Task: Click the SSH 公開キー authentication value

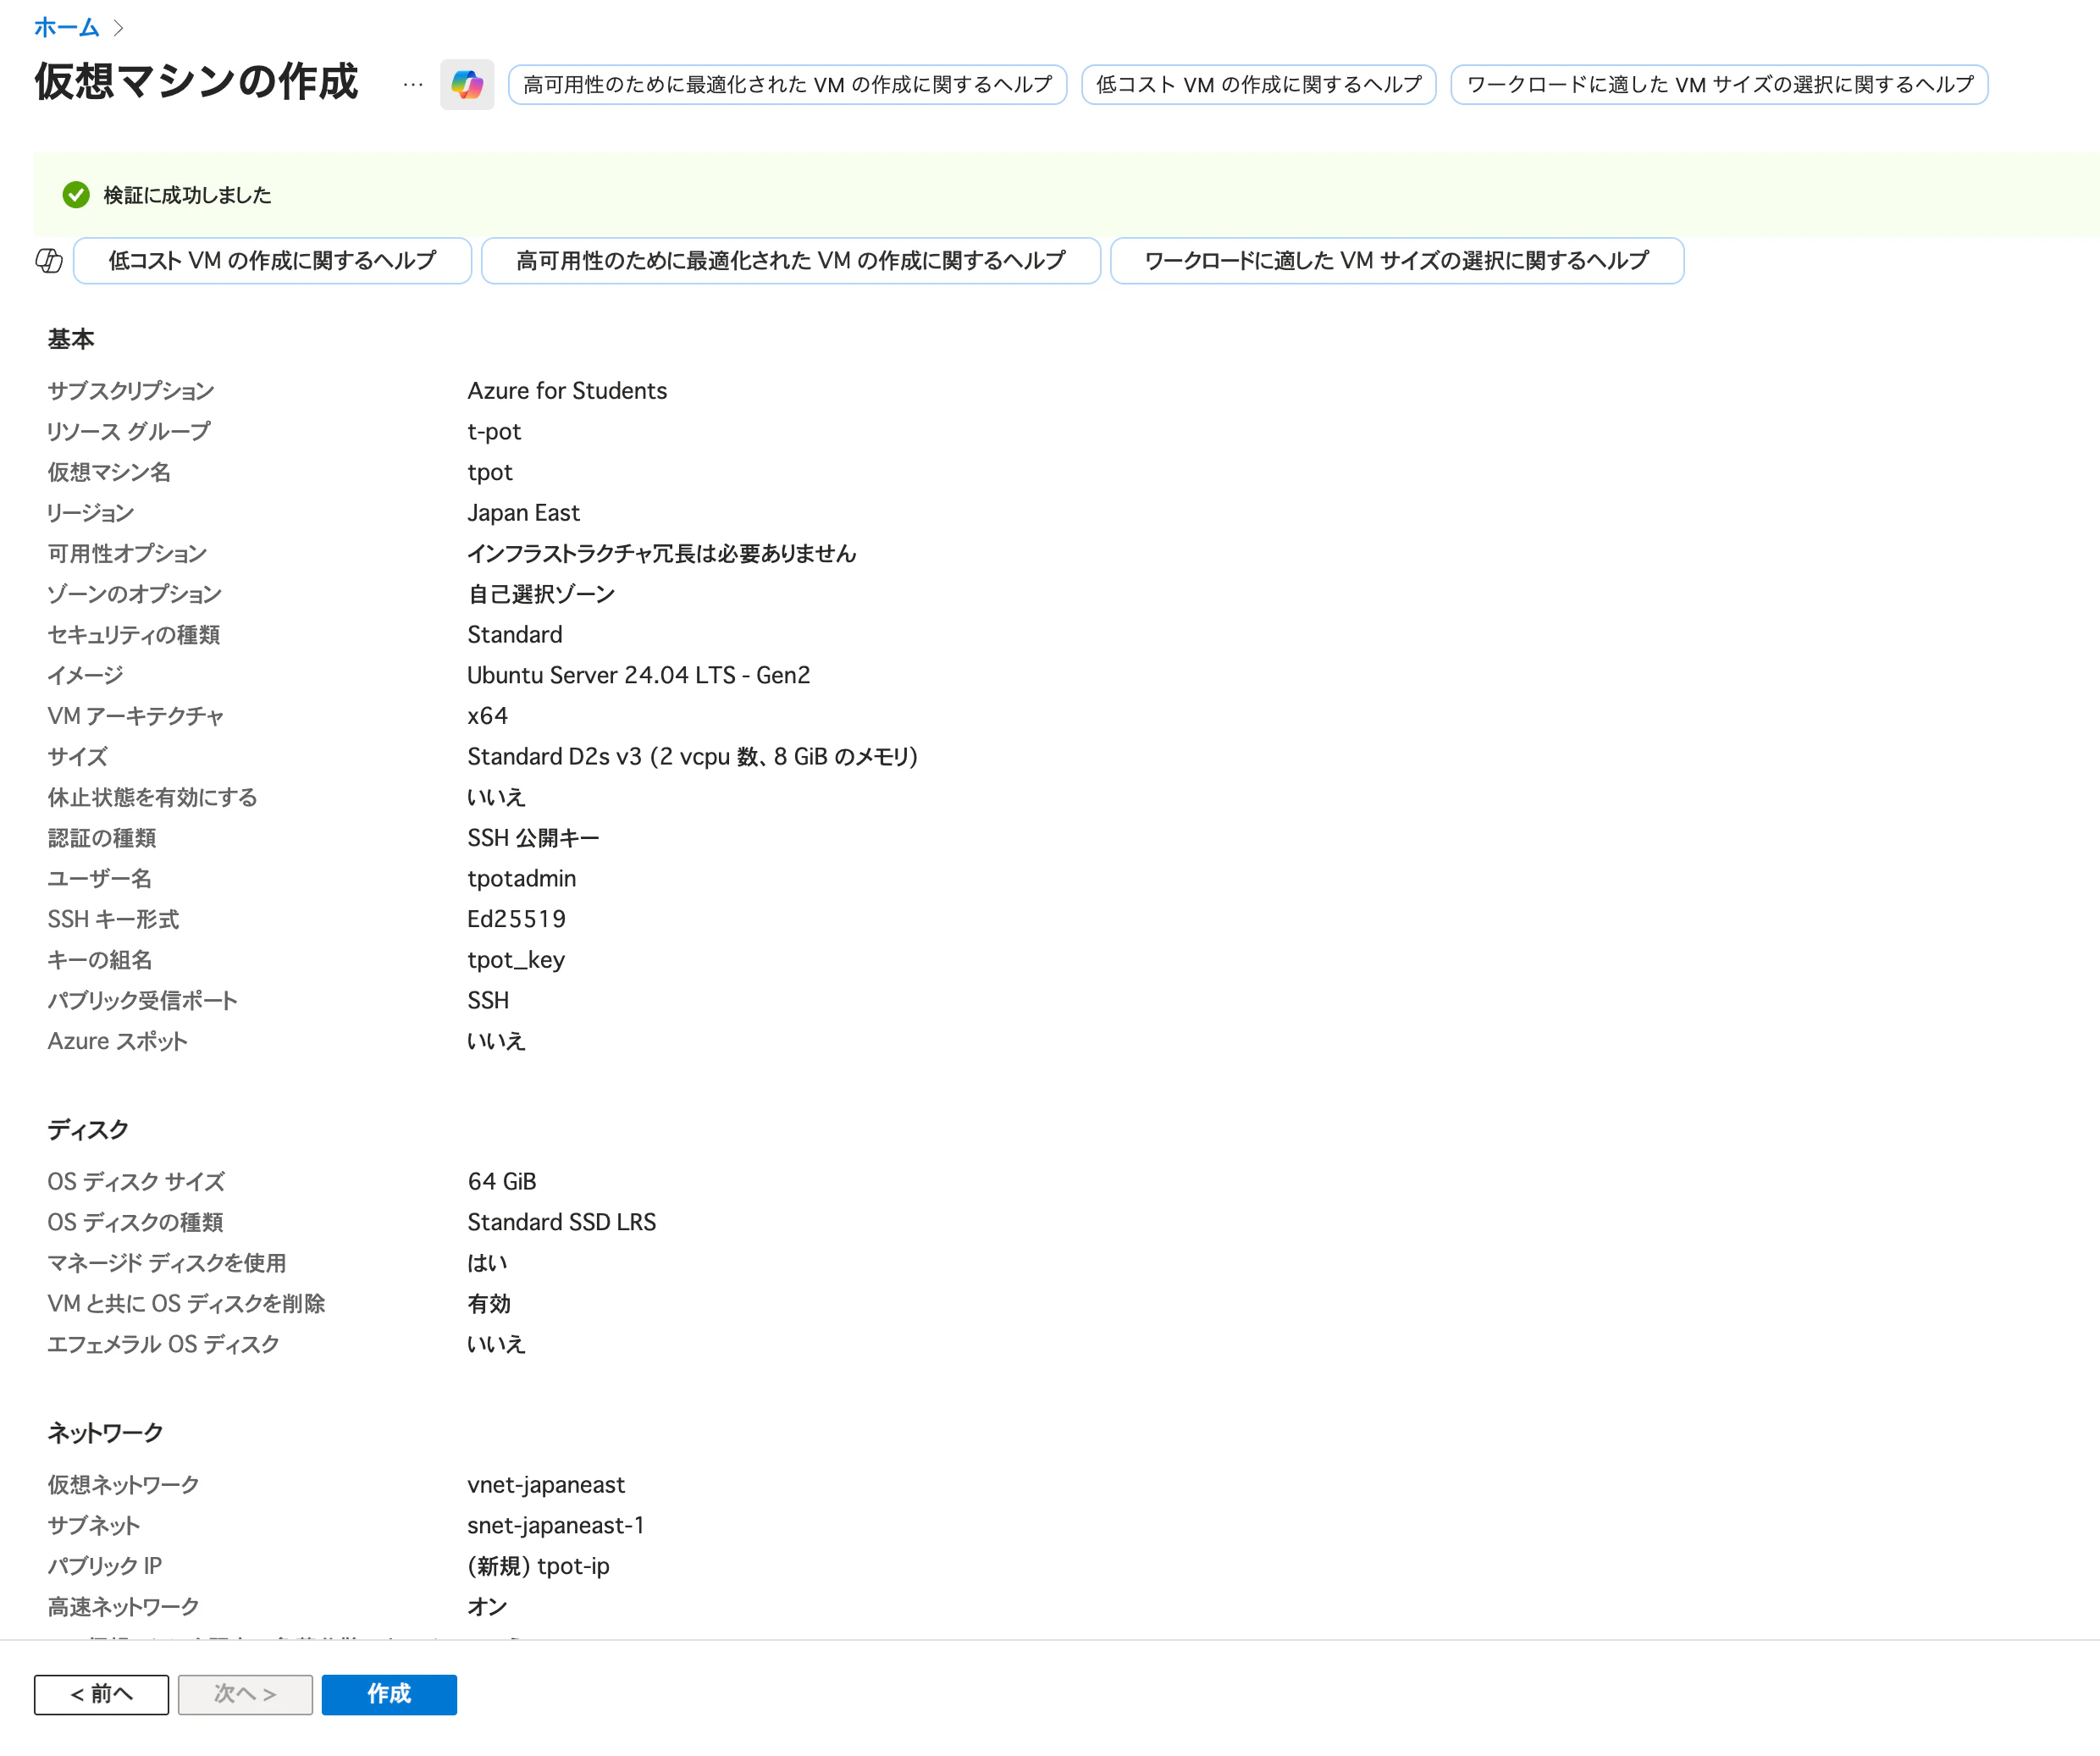Action: coord(533,838)
